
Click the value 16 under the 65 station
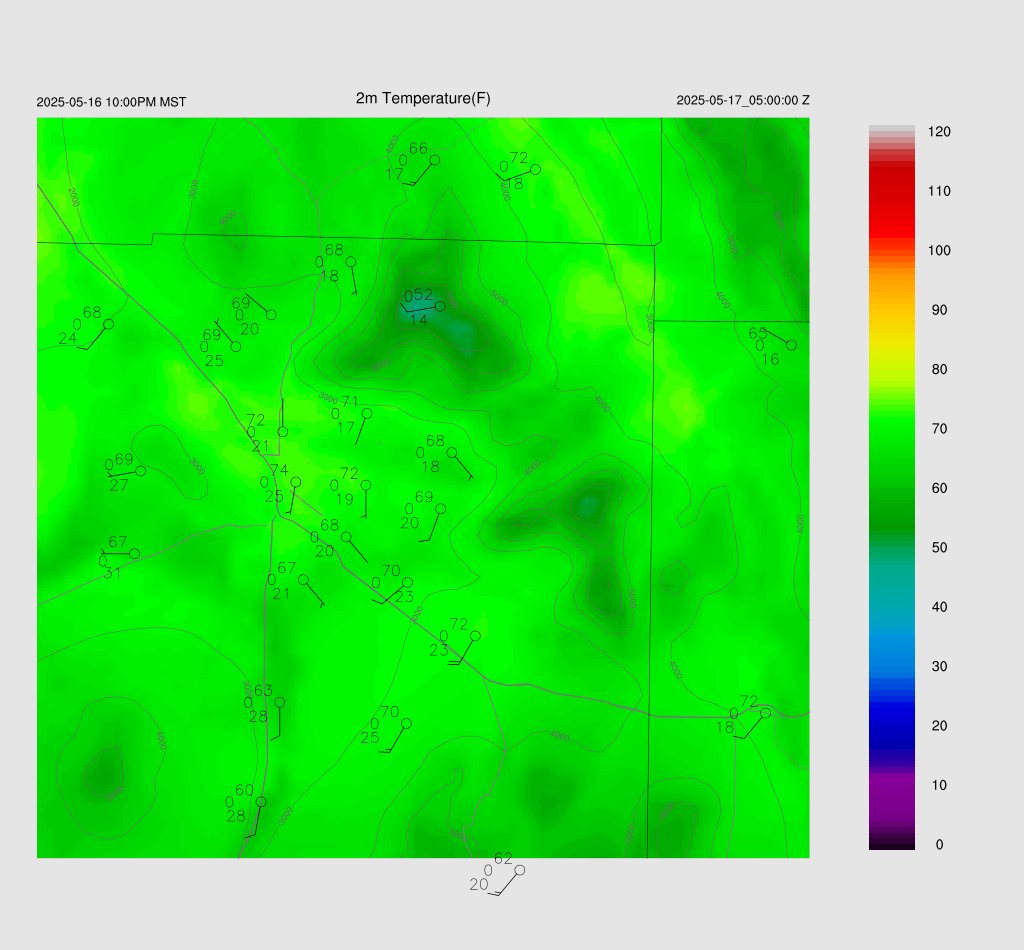(770, 359)
